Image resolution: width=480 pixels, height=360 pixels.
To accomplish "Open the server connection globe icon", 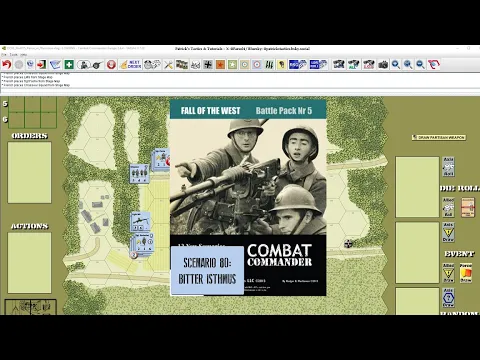I will pyautogui.click(x=30, y=64).
